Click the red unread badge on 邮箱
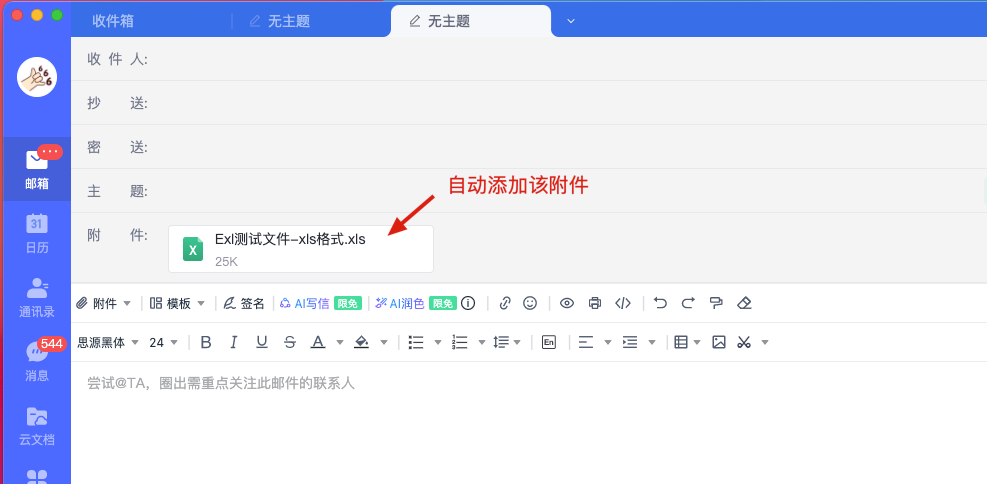 pos(50,152)
